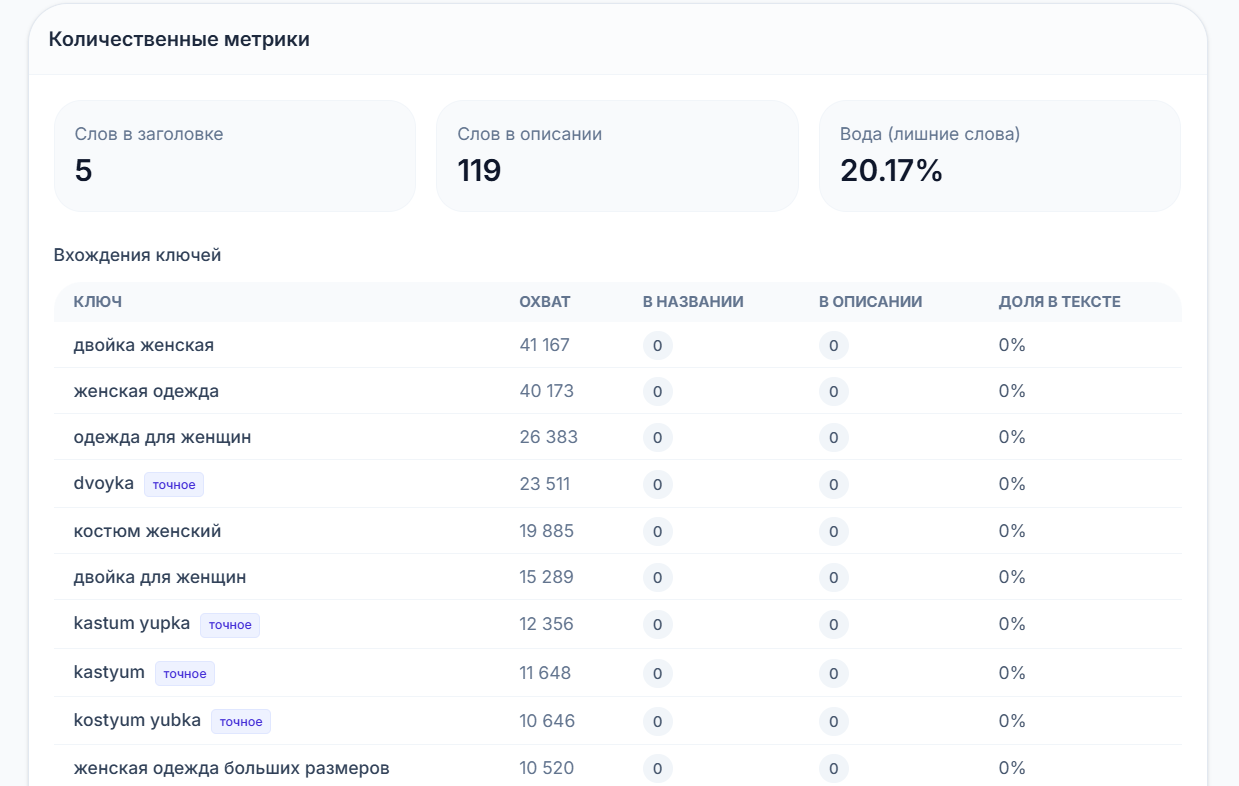This screenshot has width=1239, height=786.
Task: Click description count badge for 'двойка для женщин'
Action: (834, 577)
